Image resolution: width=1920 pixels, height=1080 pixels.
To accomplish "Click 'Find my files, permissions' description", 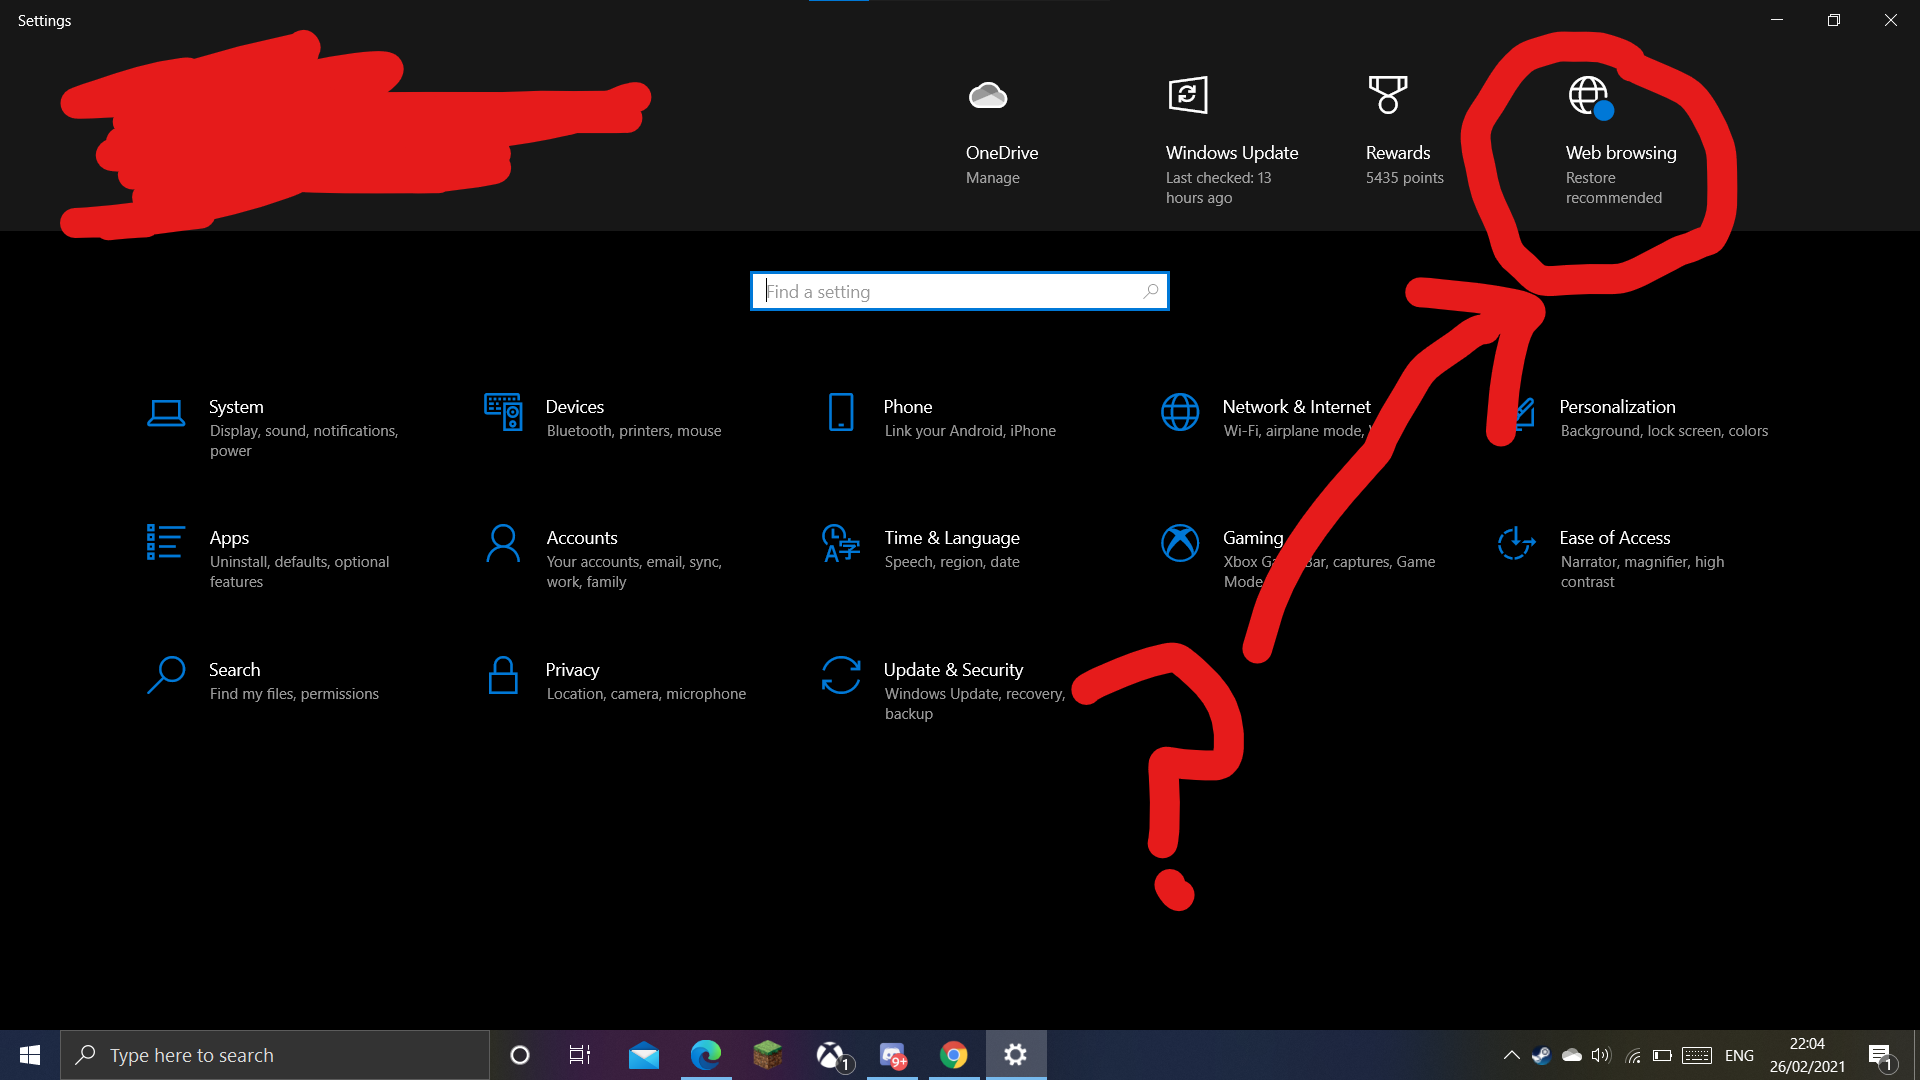I will pyautogui.click(x=294, y=694).
